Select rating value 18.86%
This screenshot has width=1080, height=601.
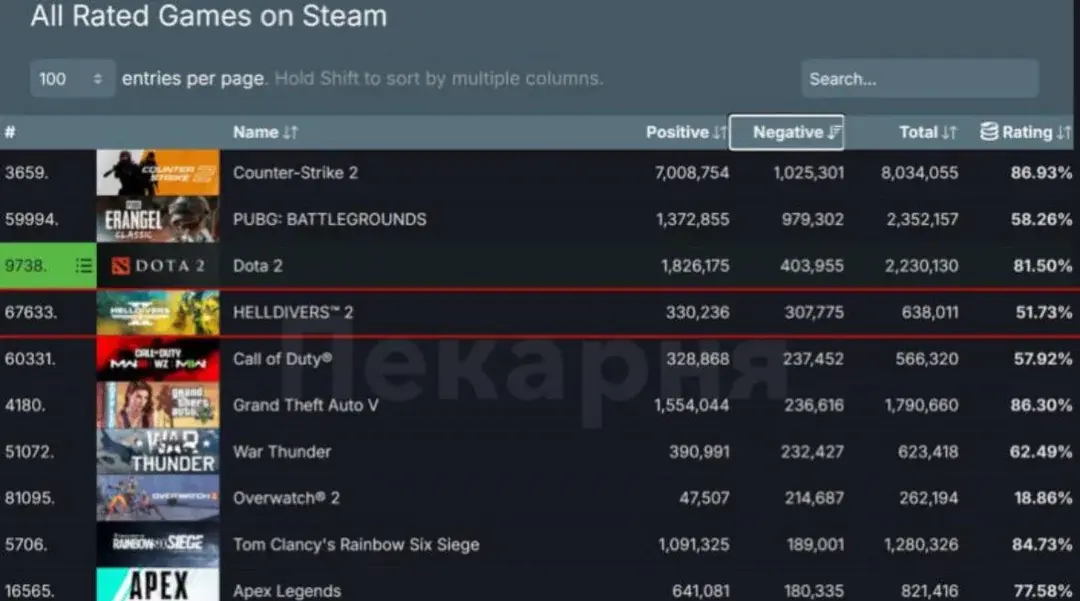tap(1043, 498)
